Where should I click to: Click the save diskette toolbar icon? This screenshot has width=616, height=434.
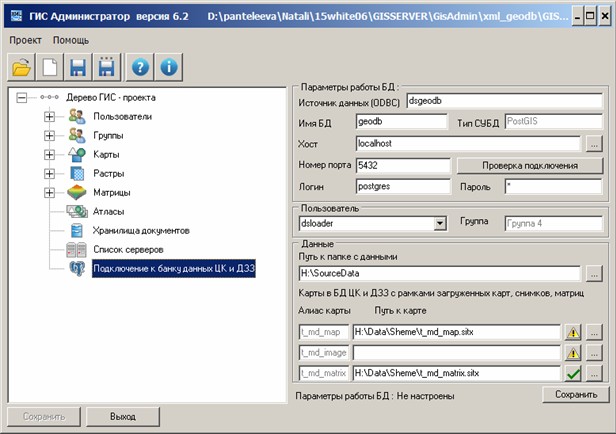79,68
